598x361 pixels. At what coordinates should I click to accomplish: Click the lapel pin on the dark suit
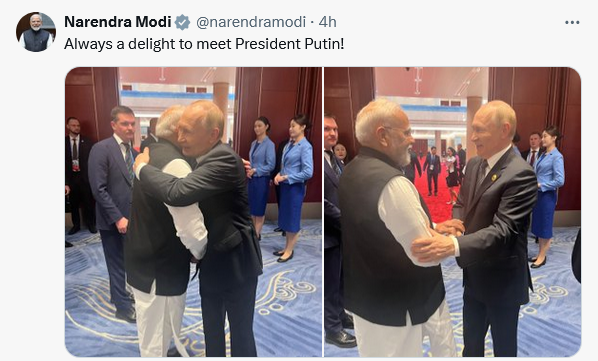coord(494,178)
